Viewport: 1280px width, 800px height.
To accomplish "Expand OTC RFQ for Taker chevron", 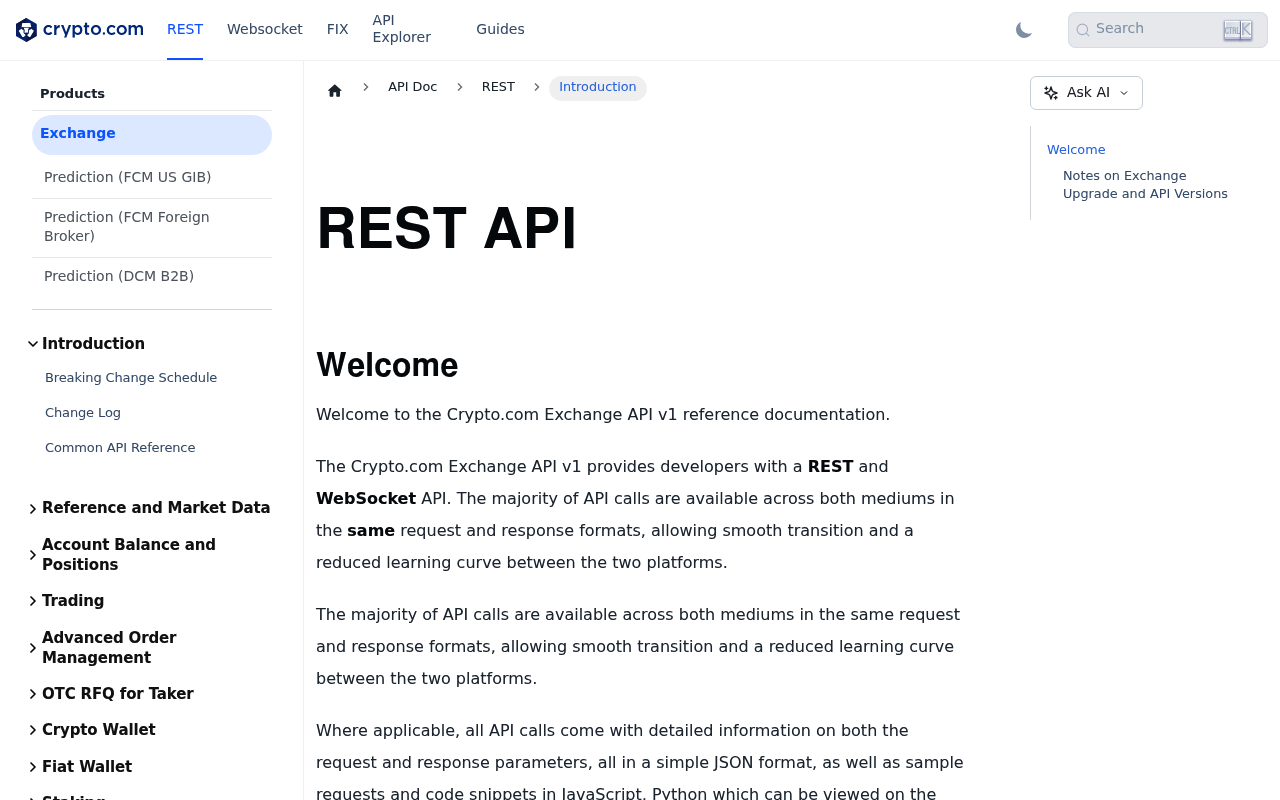I will pos(33,695).
